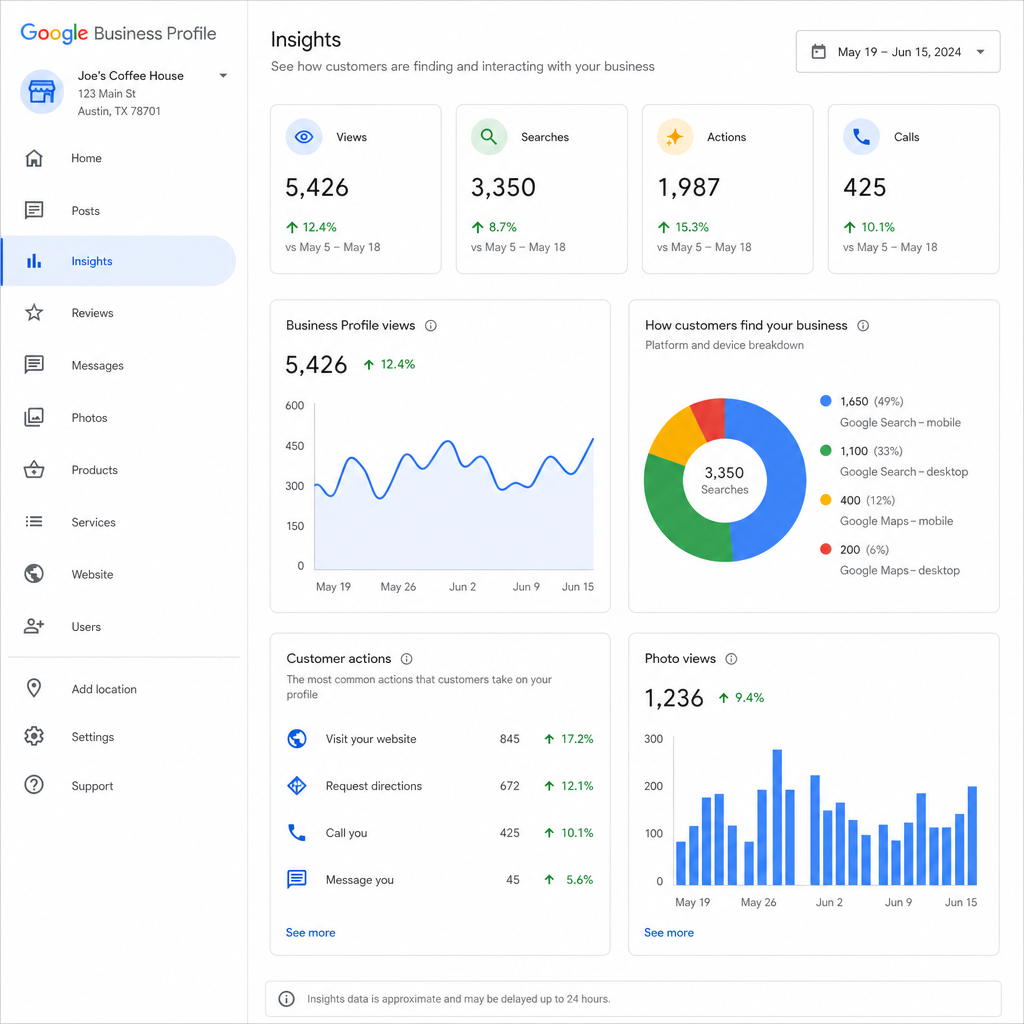Click the Settings gear icon
Viewport: 1024px width, 1024px height.
click(x=34, y=736)
